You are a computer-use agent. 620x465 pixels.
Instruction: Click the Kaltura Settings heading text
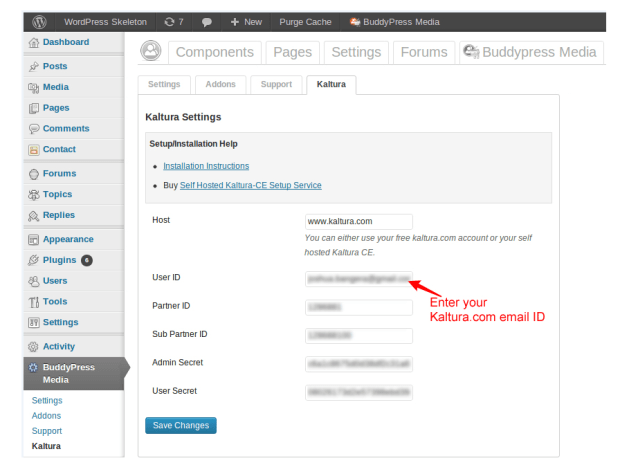click(183, 117)
